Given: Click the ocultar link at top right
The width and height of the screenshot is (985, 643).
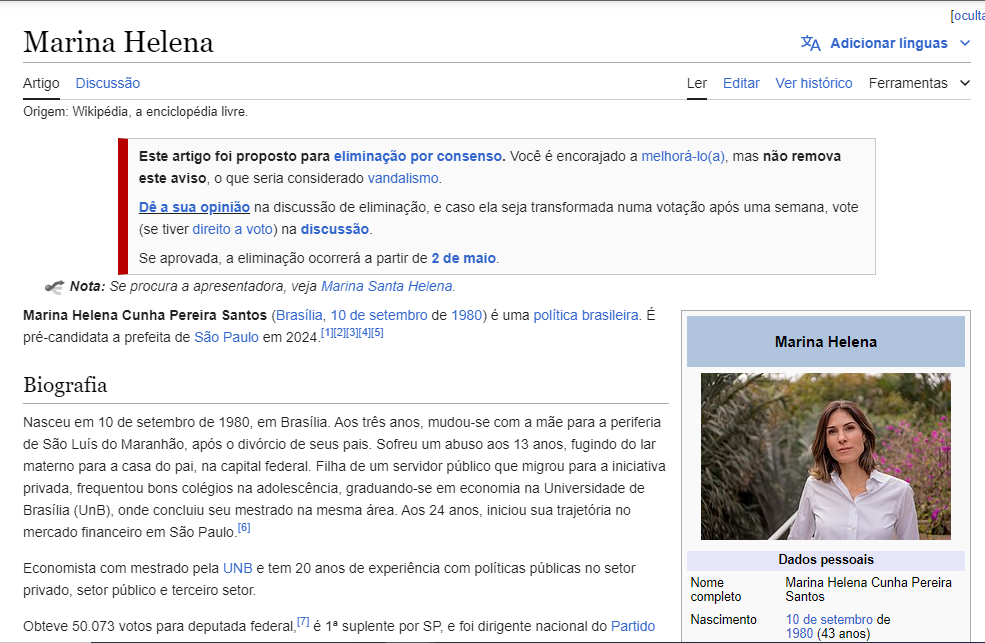Looking at the screenshot, I should [969, 16].
